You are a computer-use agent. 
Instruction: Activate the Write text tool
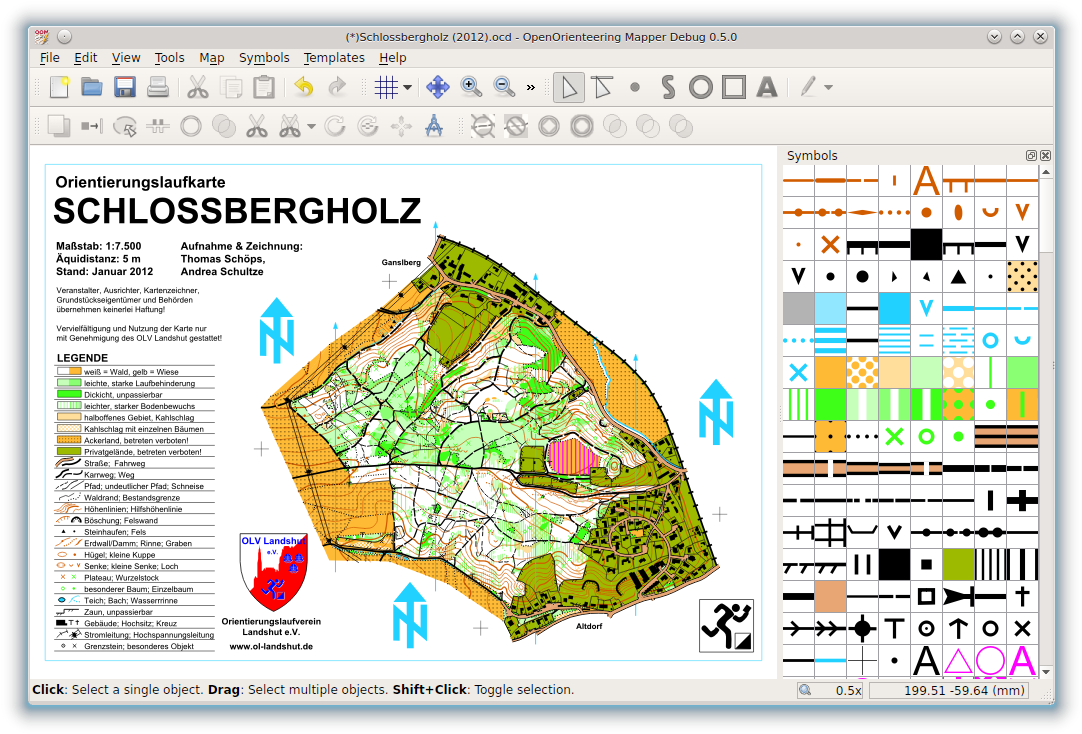coord(766,87)
